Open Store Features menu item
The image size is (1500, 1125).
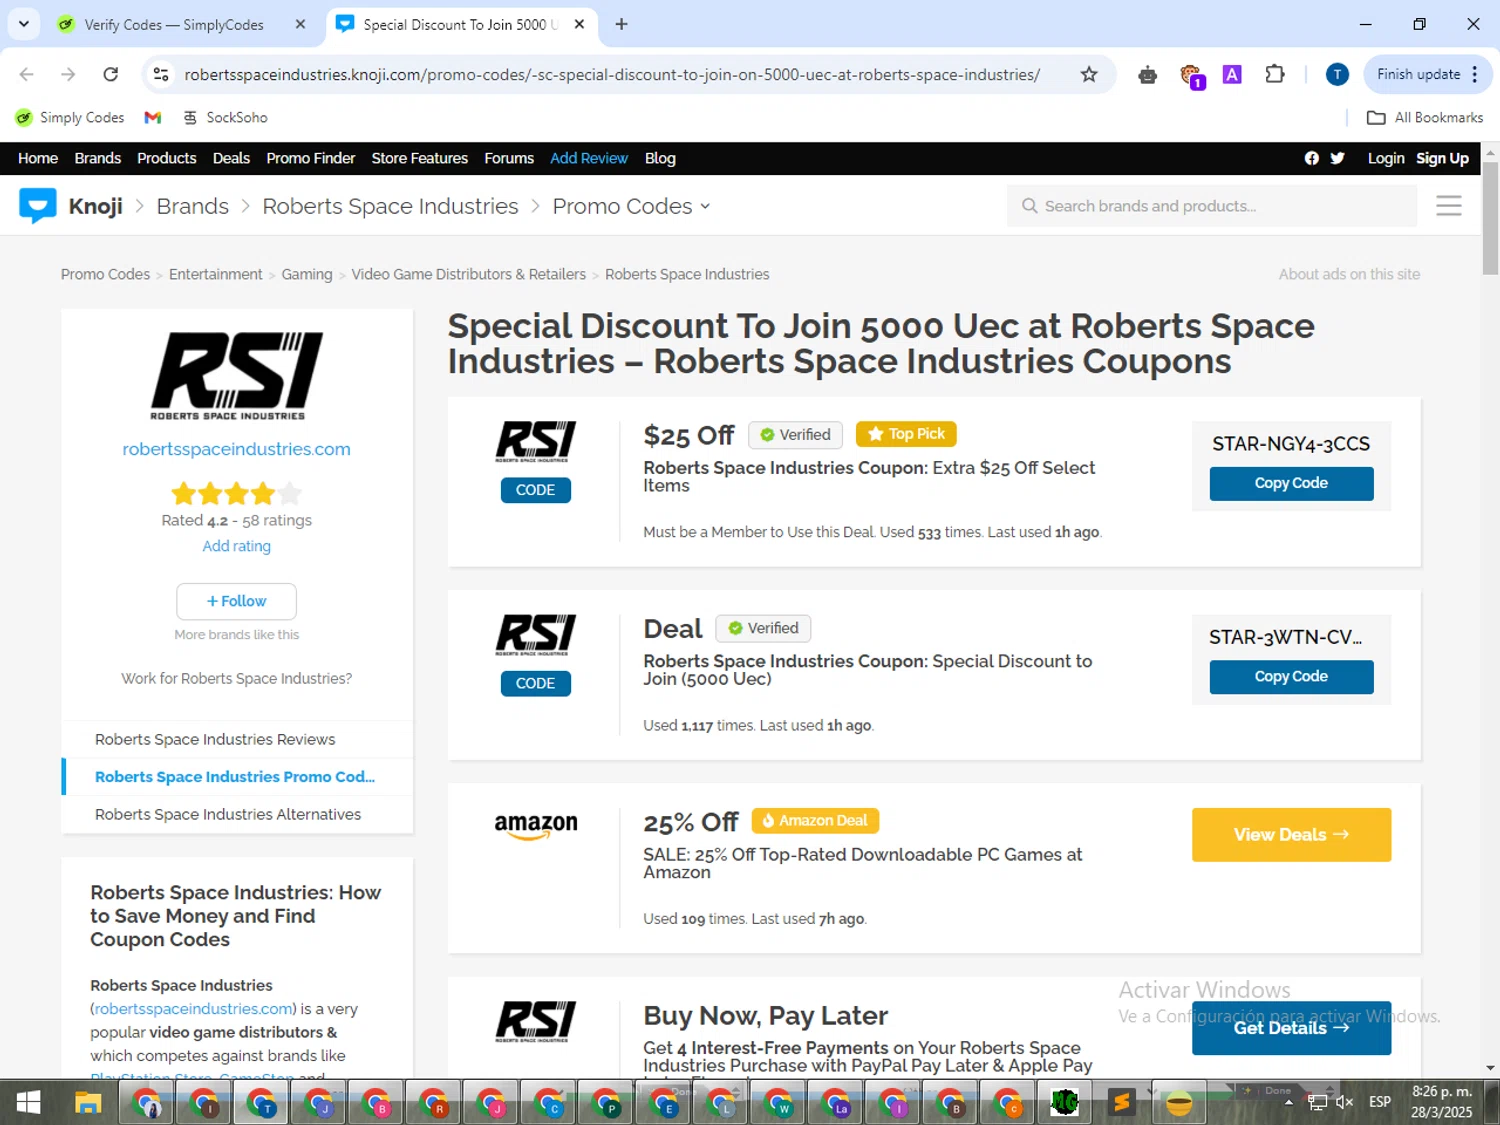(x=419, y=158)
